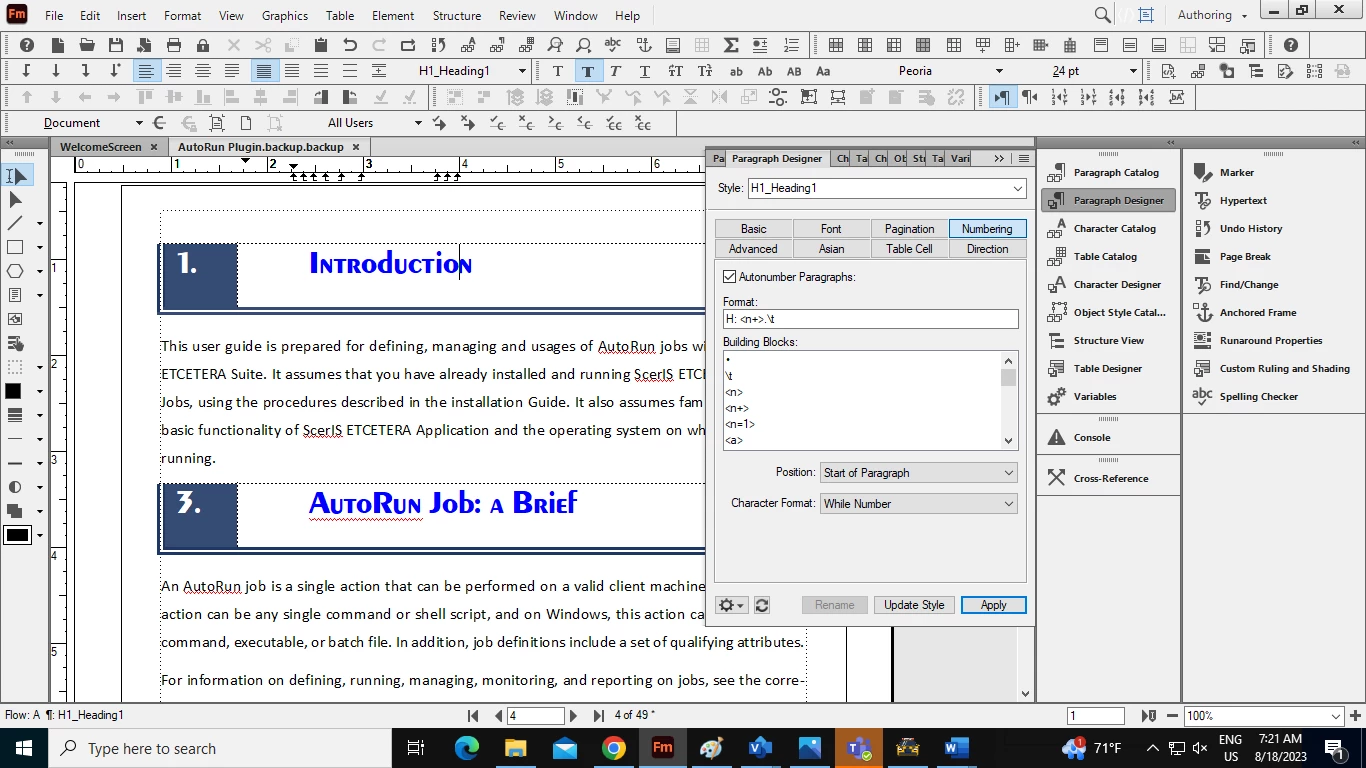The width and height of the screenshot is (1366, 768).
Task: Click in the autonumber Format input field
Action: 870,319
